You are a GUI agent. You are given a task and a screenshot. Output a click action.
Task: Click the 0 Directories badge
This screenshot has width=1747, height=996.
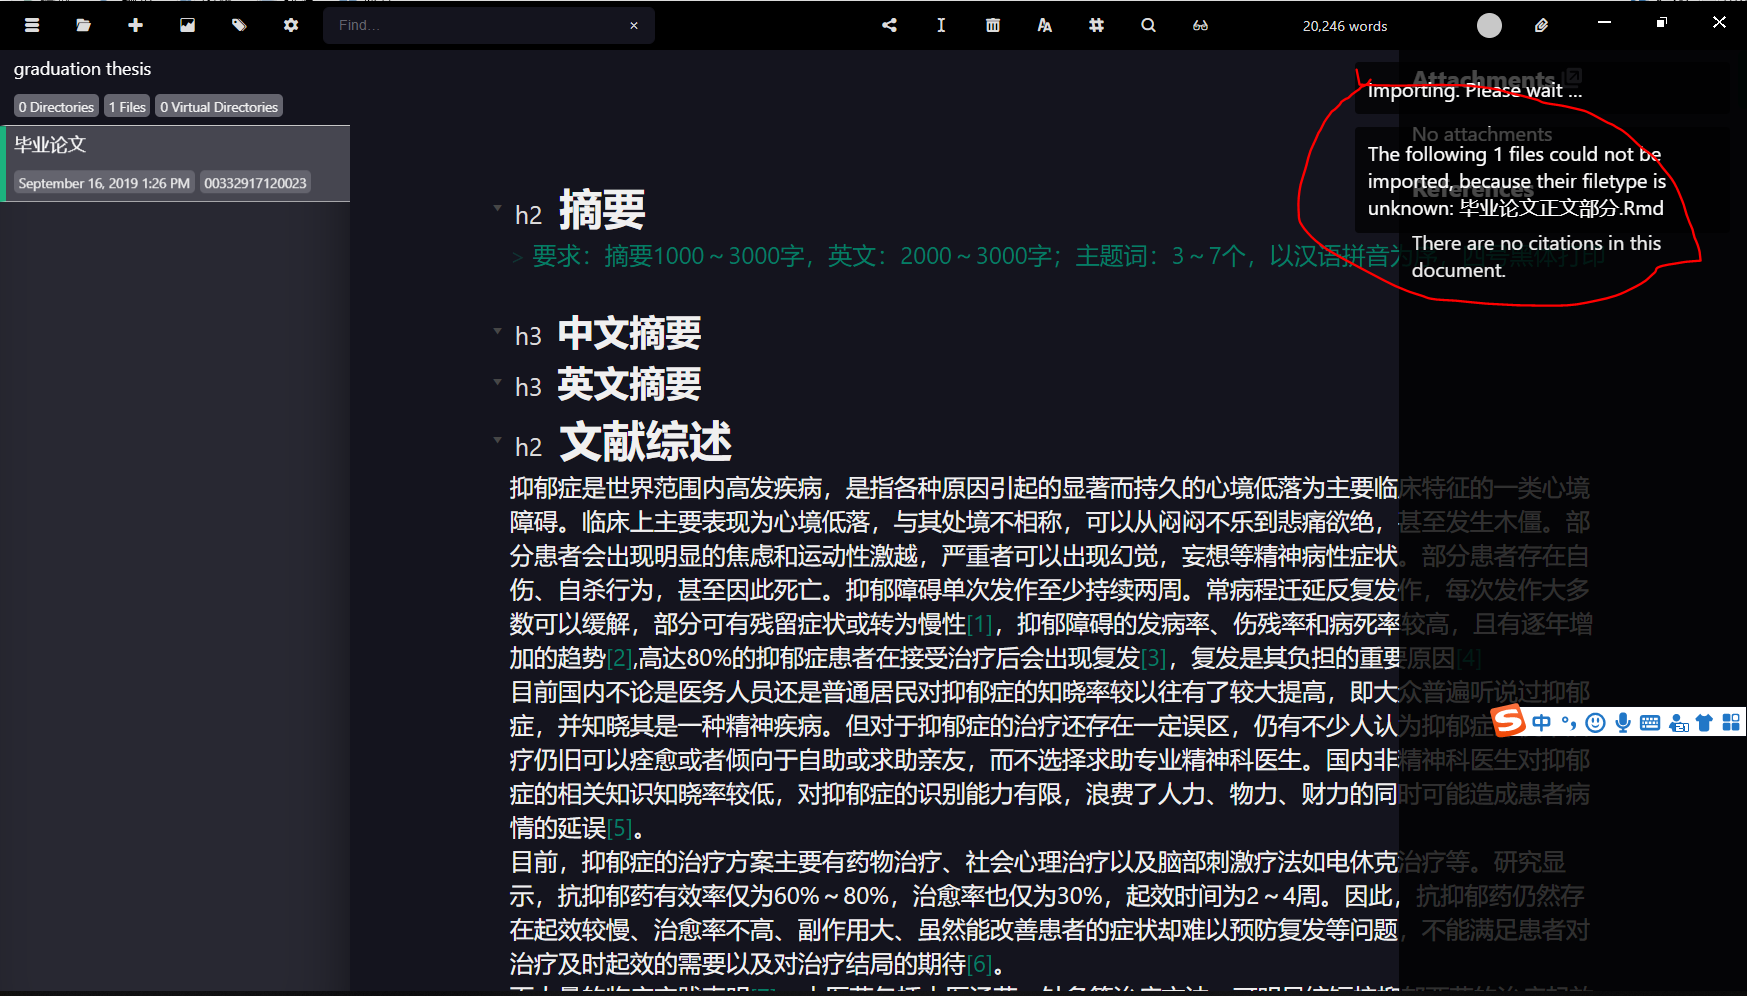coord(57,106)
